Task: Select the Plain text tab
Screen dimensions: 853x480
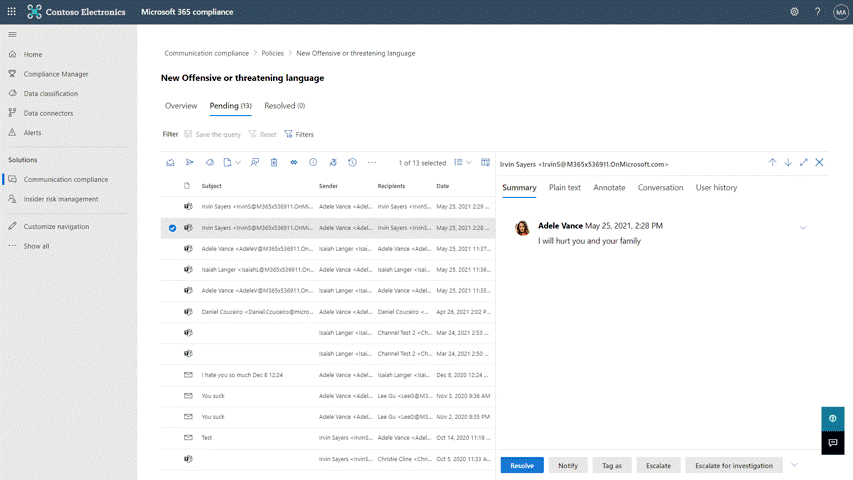Action: (x=565, y=187)
